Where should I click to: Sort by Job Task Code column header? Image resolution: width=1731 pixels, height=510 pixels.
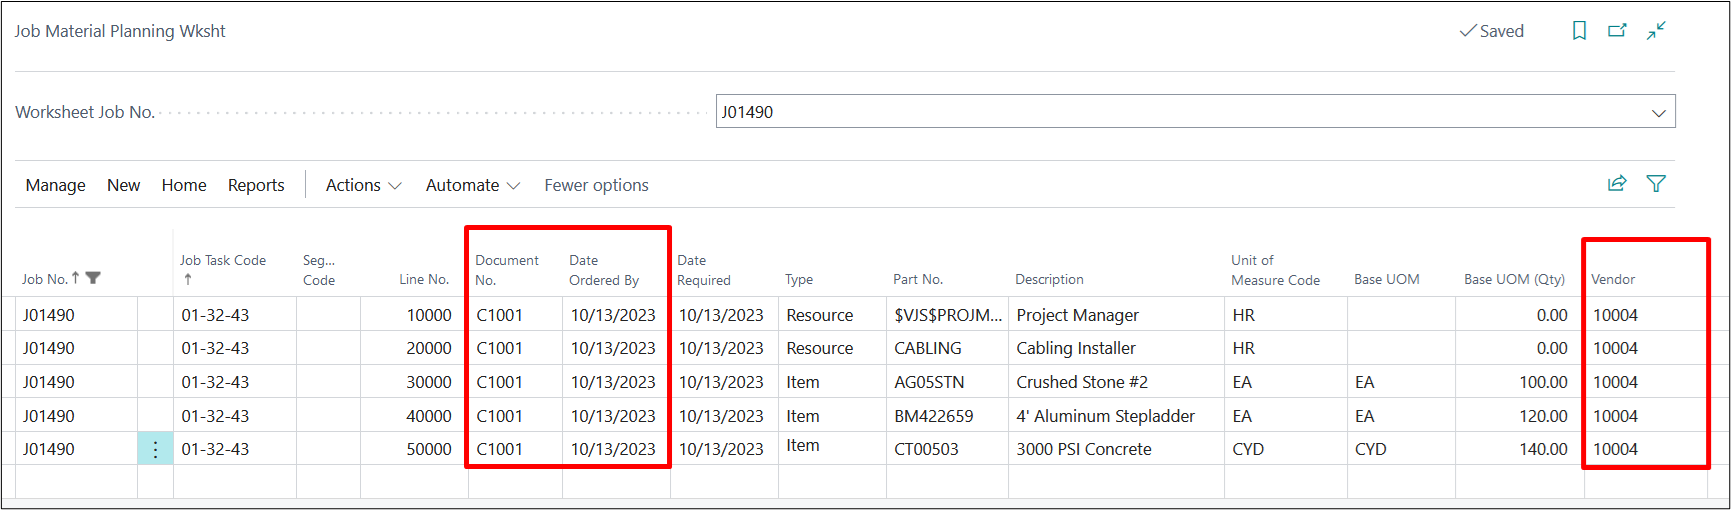pyautogui.click(x=223, y=261)
